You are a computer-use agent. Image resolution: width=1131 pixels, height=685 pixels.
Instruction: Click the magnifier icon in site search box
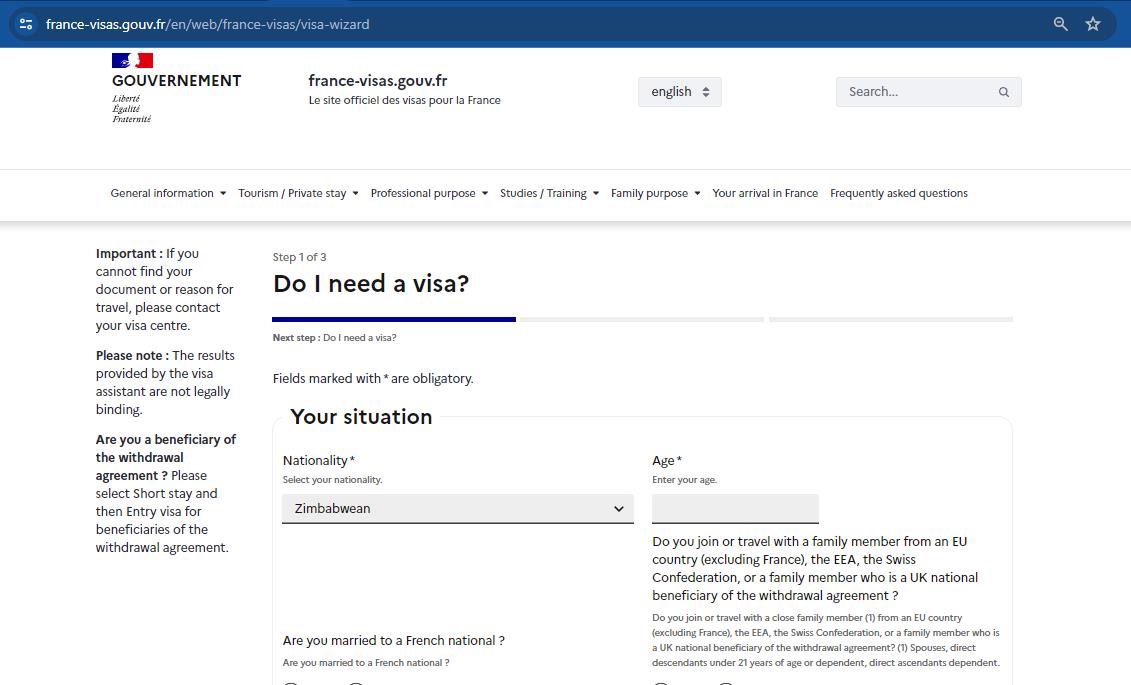tap(1004, 92)
